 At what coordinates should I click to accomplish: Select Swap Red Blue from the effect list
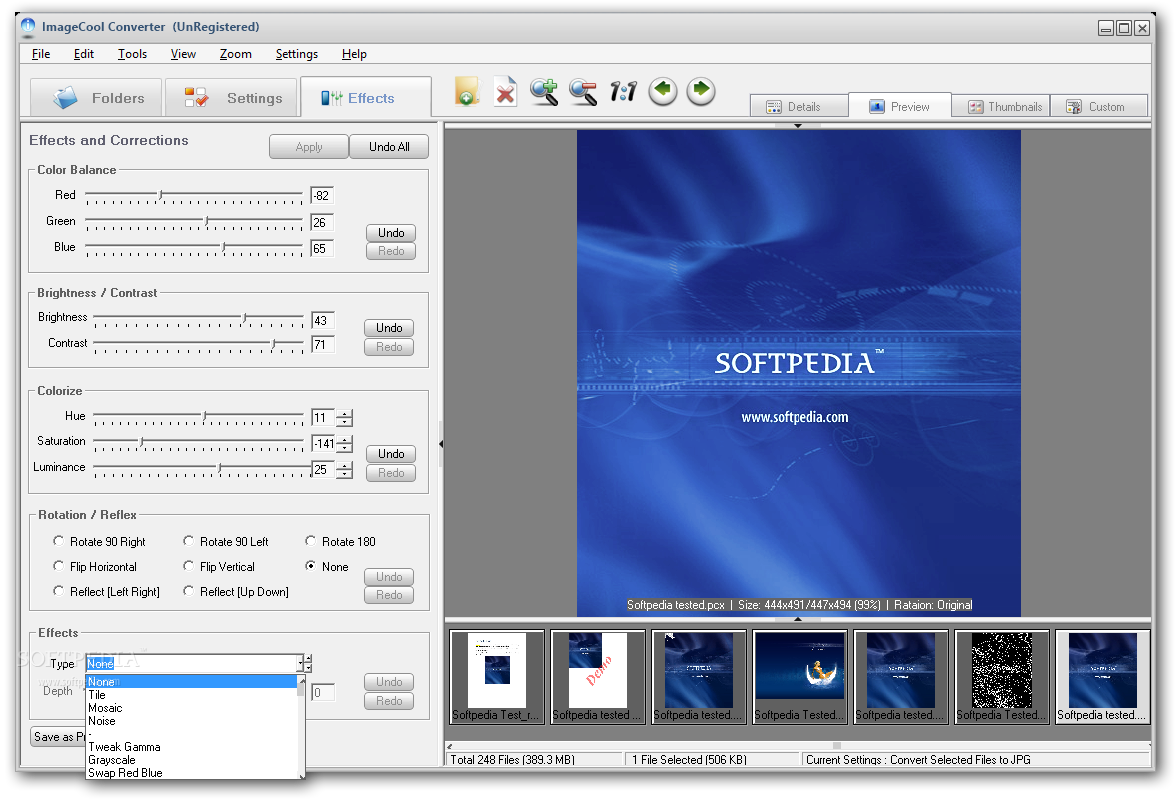coord(192,773)
